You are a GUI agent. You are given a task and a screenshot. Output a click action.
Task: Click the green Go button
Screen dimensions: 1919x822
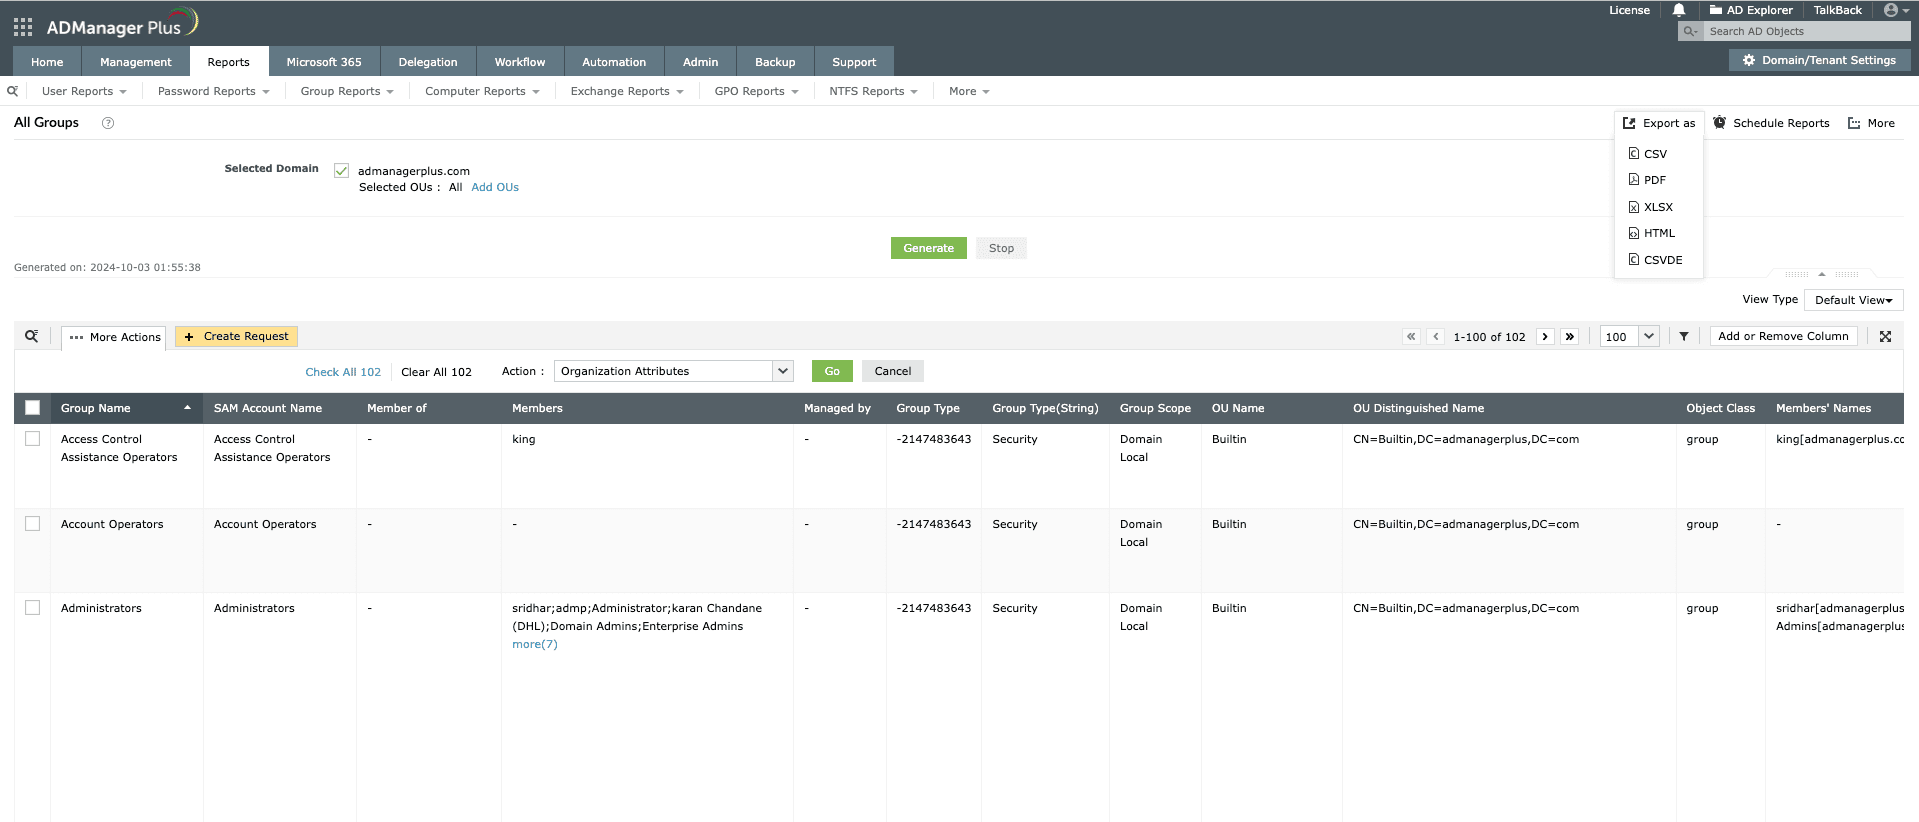click(x=832, y=371)
